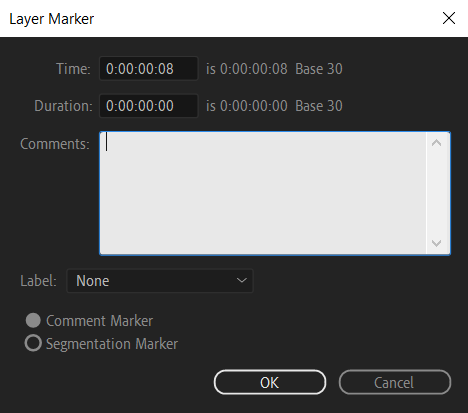Screen dimensions: 468x413
Task: Click the 'Duration:' field label
Action: coord(63,106)
